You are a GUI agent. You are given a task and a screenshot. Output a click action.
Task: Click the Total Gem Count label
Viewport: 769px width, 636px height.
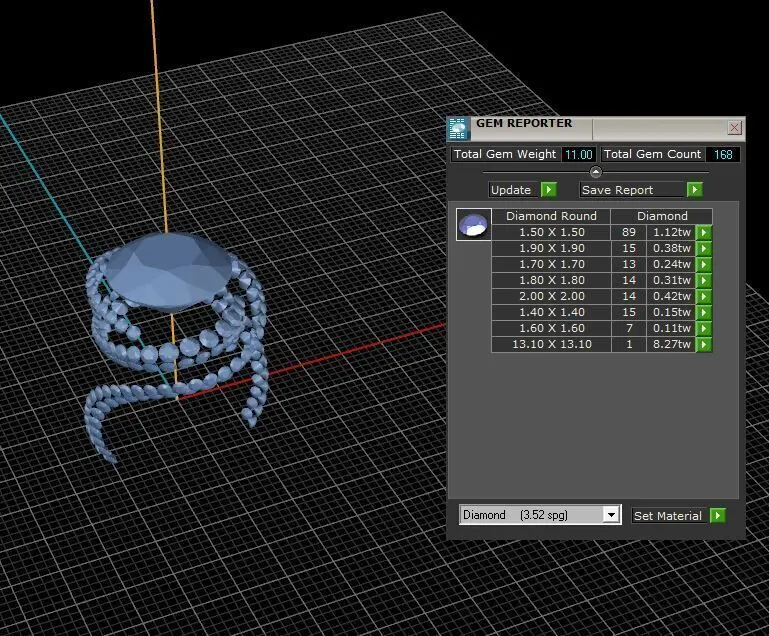coord(652,154)
